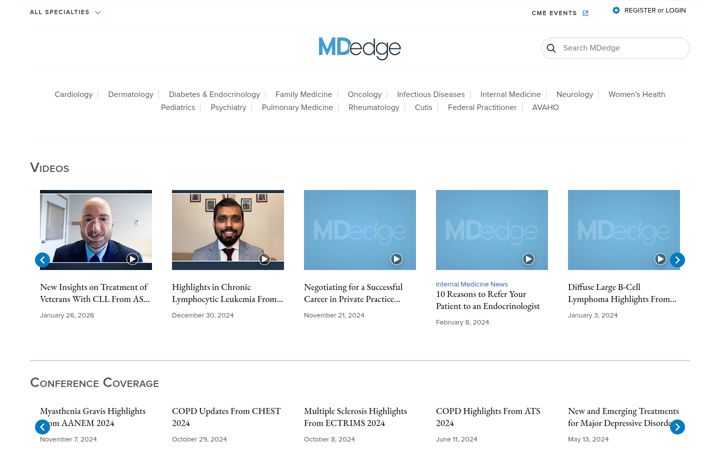Image resolution: width=720 pixels, height=450 pixels.
Task: Open the Infectious Diseases section
Action: 431,94
